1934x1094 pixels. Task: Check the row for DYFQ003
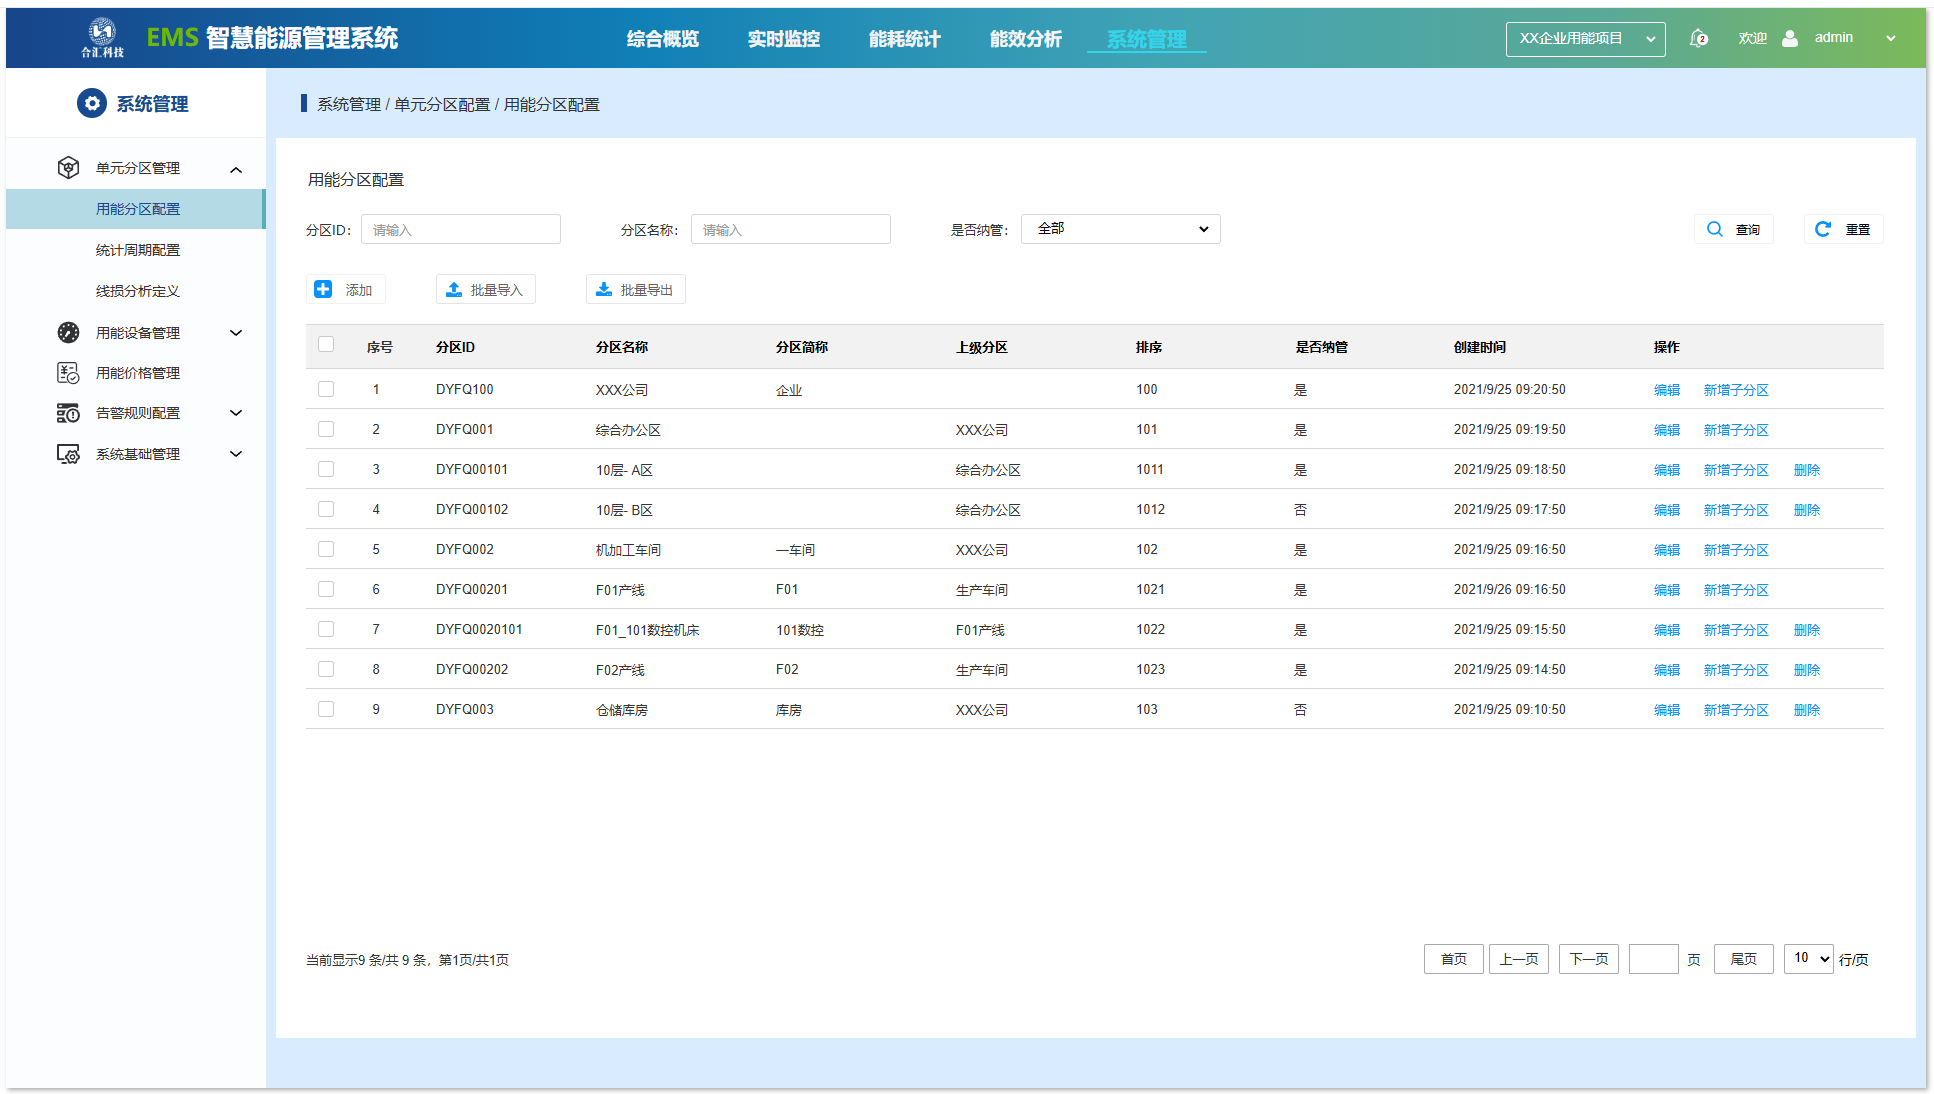tap(326, 709)
